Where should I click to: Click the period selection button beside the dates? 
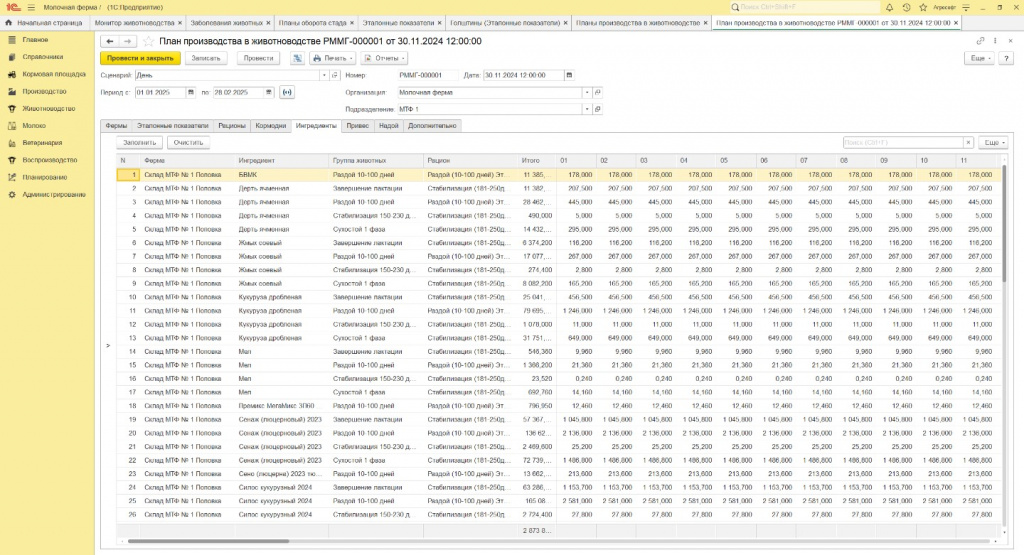(x=288, y=92)
